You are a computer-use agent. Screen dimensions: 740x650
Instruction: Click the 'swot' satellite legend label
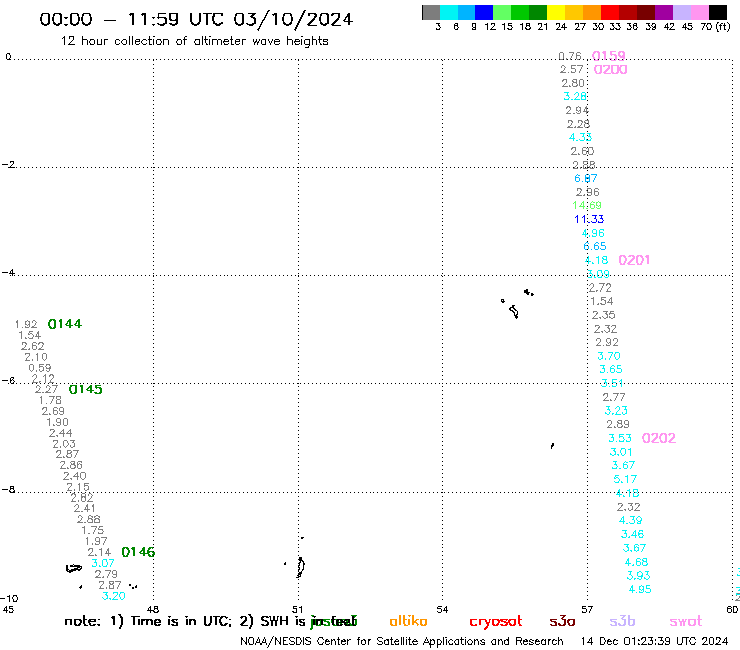[686, 621]
